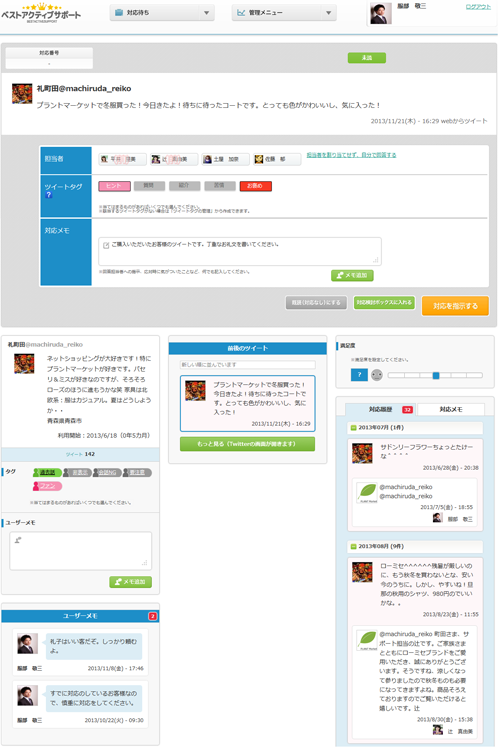Toggle the pink ヒント tweet tag
This screenshot has height=751, width=500.
[x=114, y=186]
